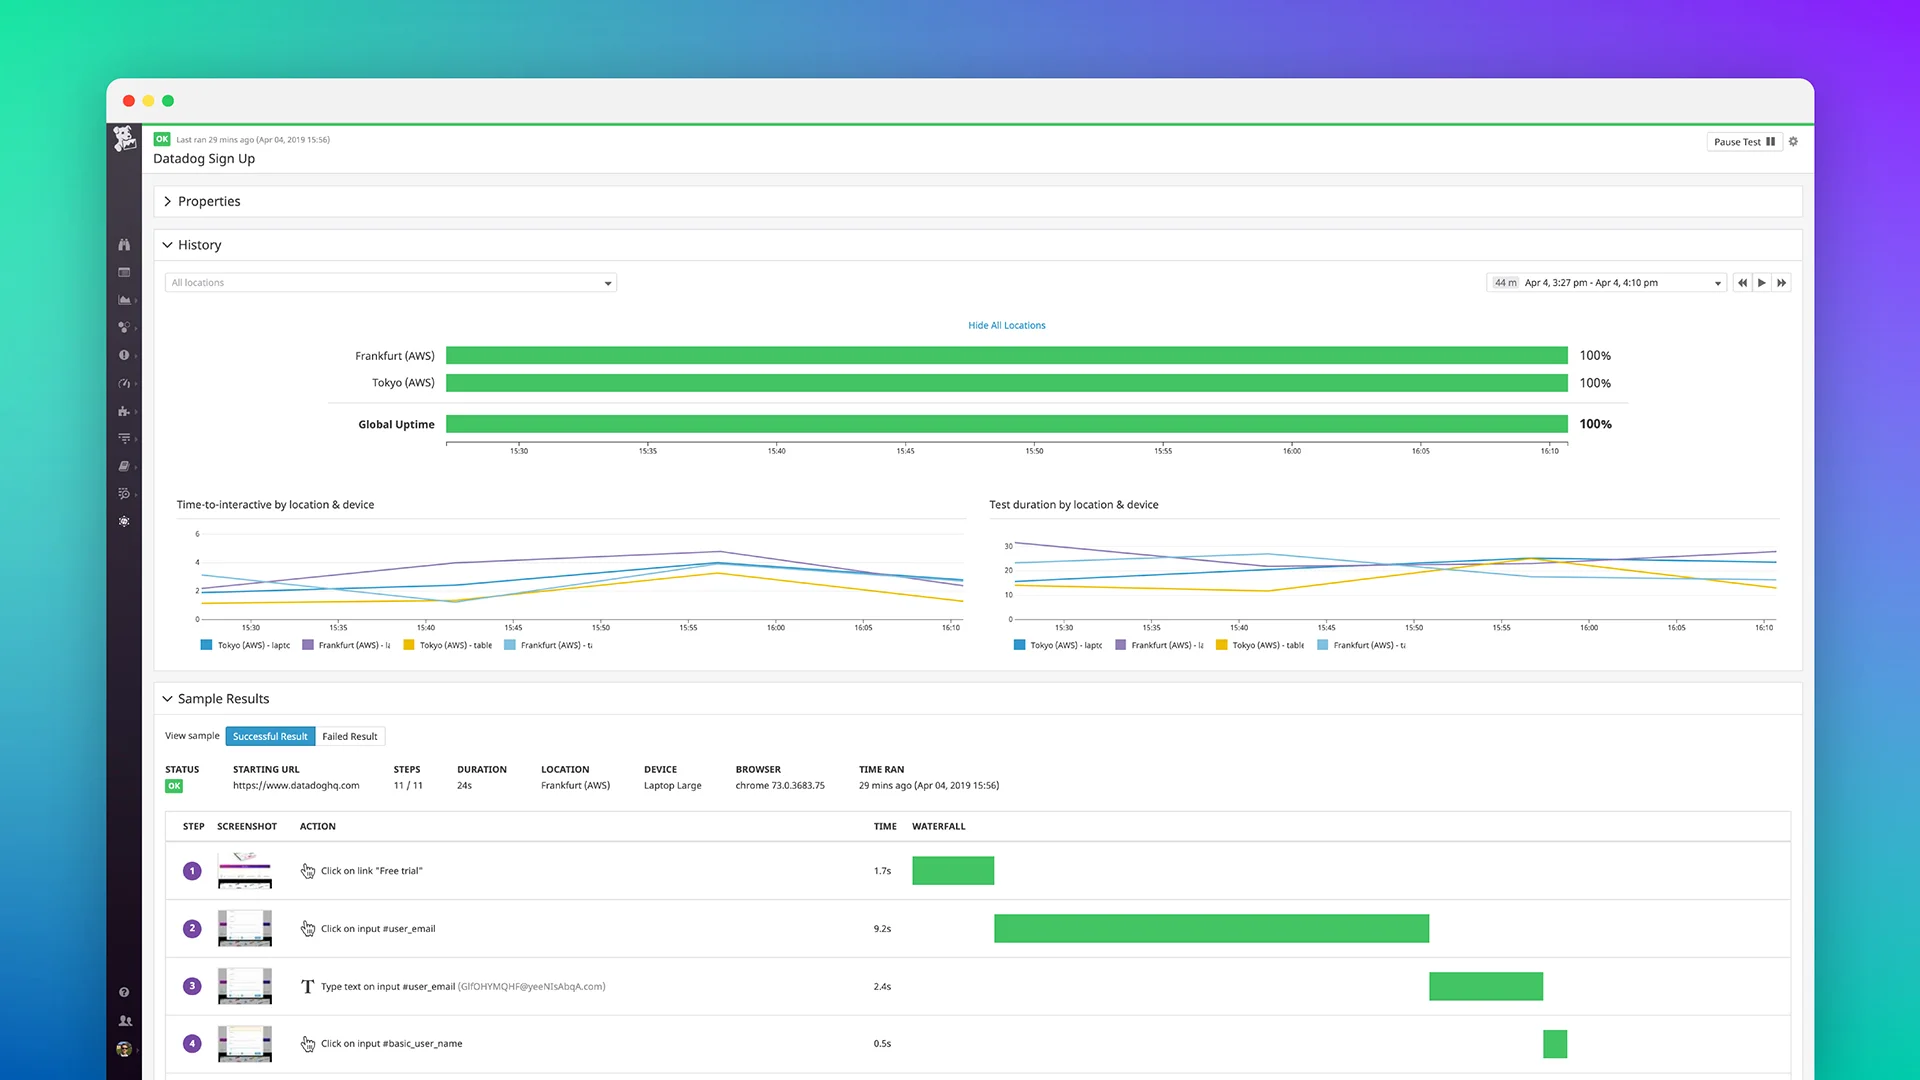Open the Dashboards sidebar icon
This screenshot has width=1920, height=1080.
pyautogui.click(x=124, y=272)
